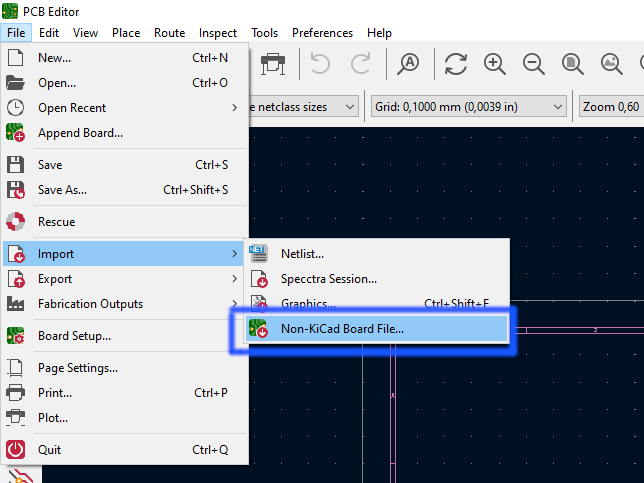Select Append Board... entry
The width and height of the screenshot is (644, 483).
(124, 133)
